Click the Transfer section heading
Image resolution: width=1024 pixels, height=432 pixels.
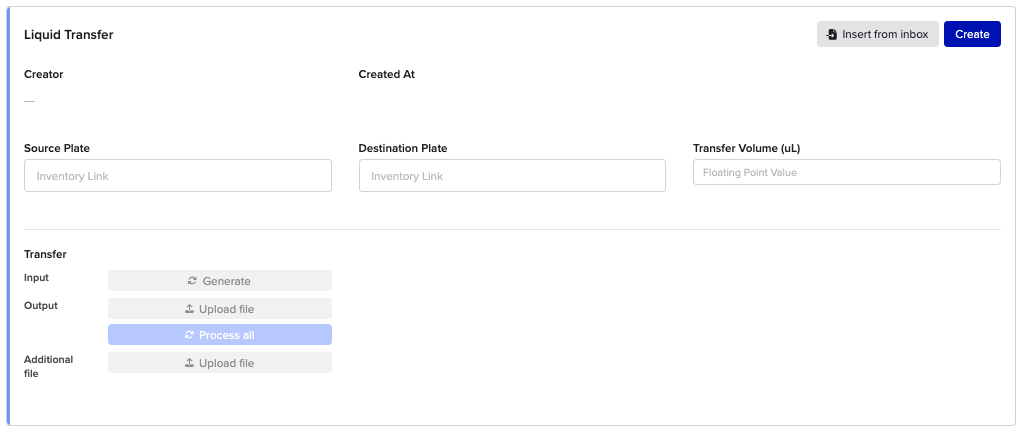(45, 254)
